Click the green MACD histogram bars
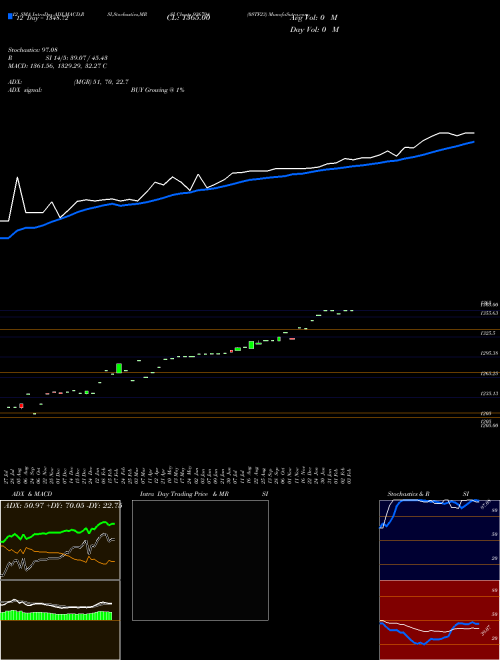500x660 pixels. 56,615
